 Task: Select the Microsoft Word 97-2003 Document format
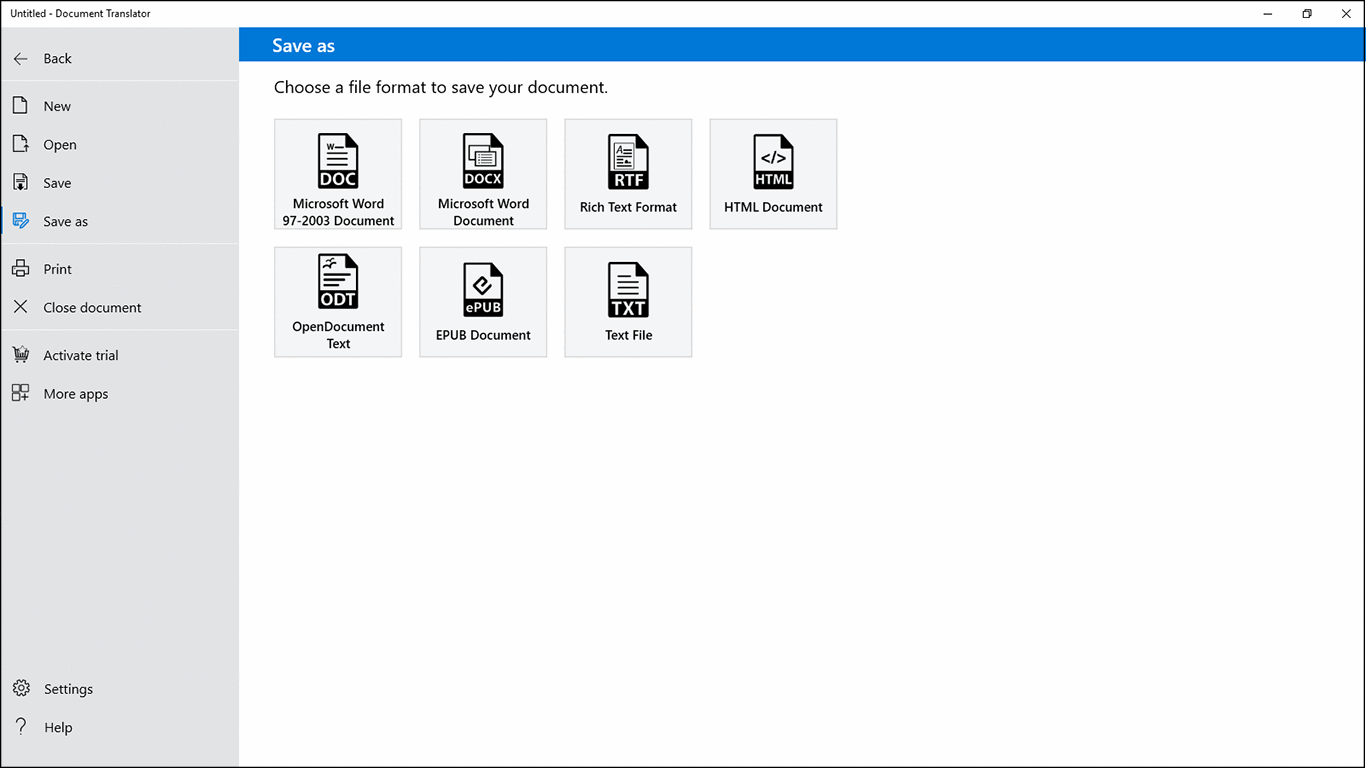pos(338,174)
